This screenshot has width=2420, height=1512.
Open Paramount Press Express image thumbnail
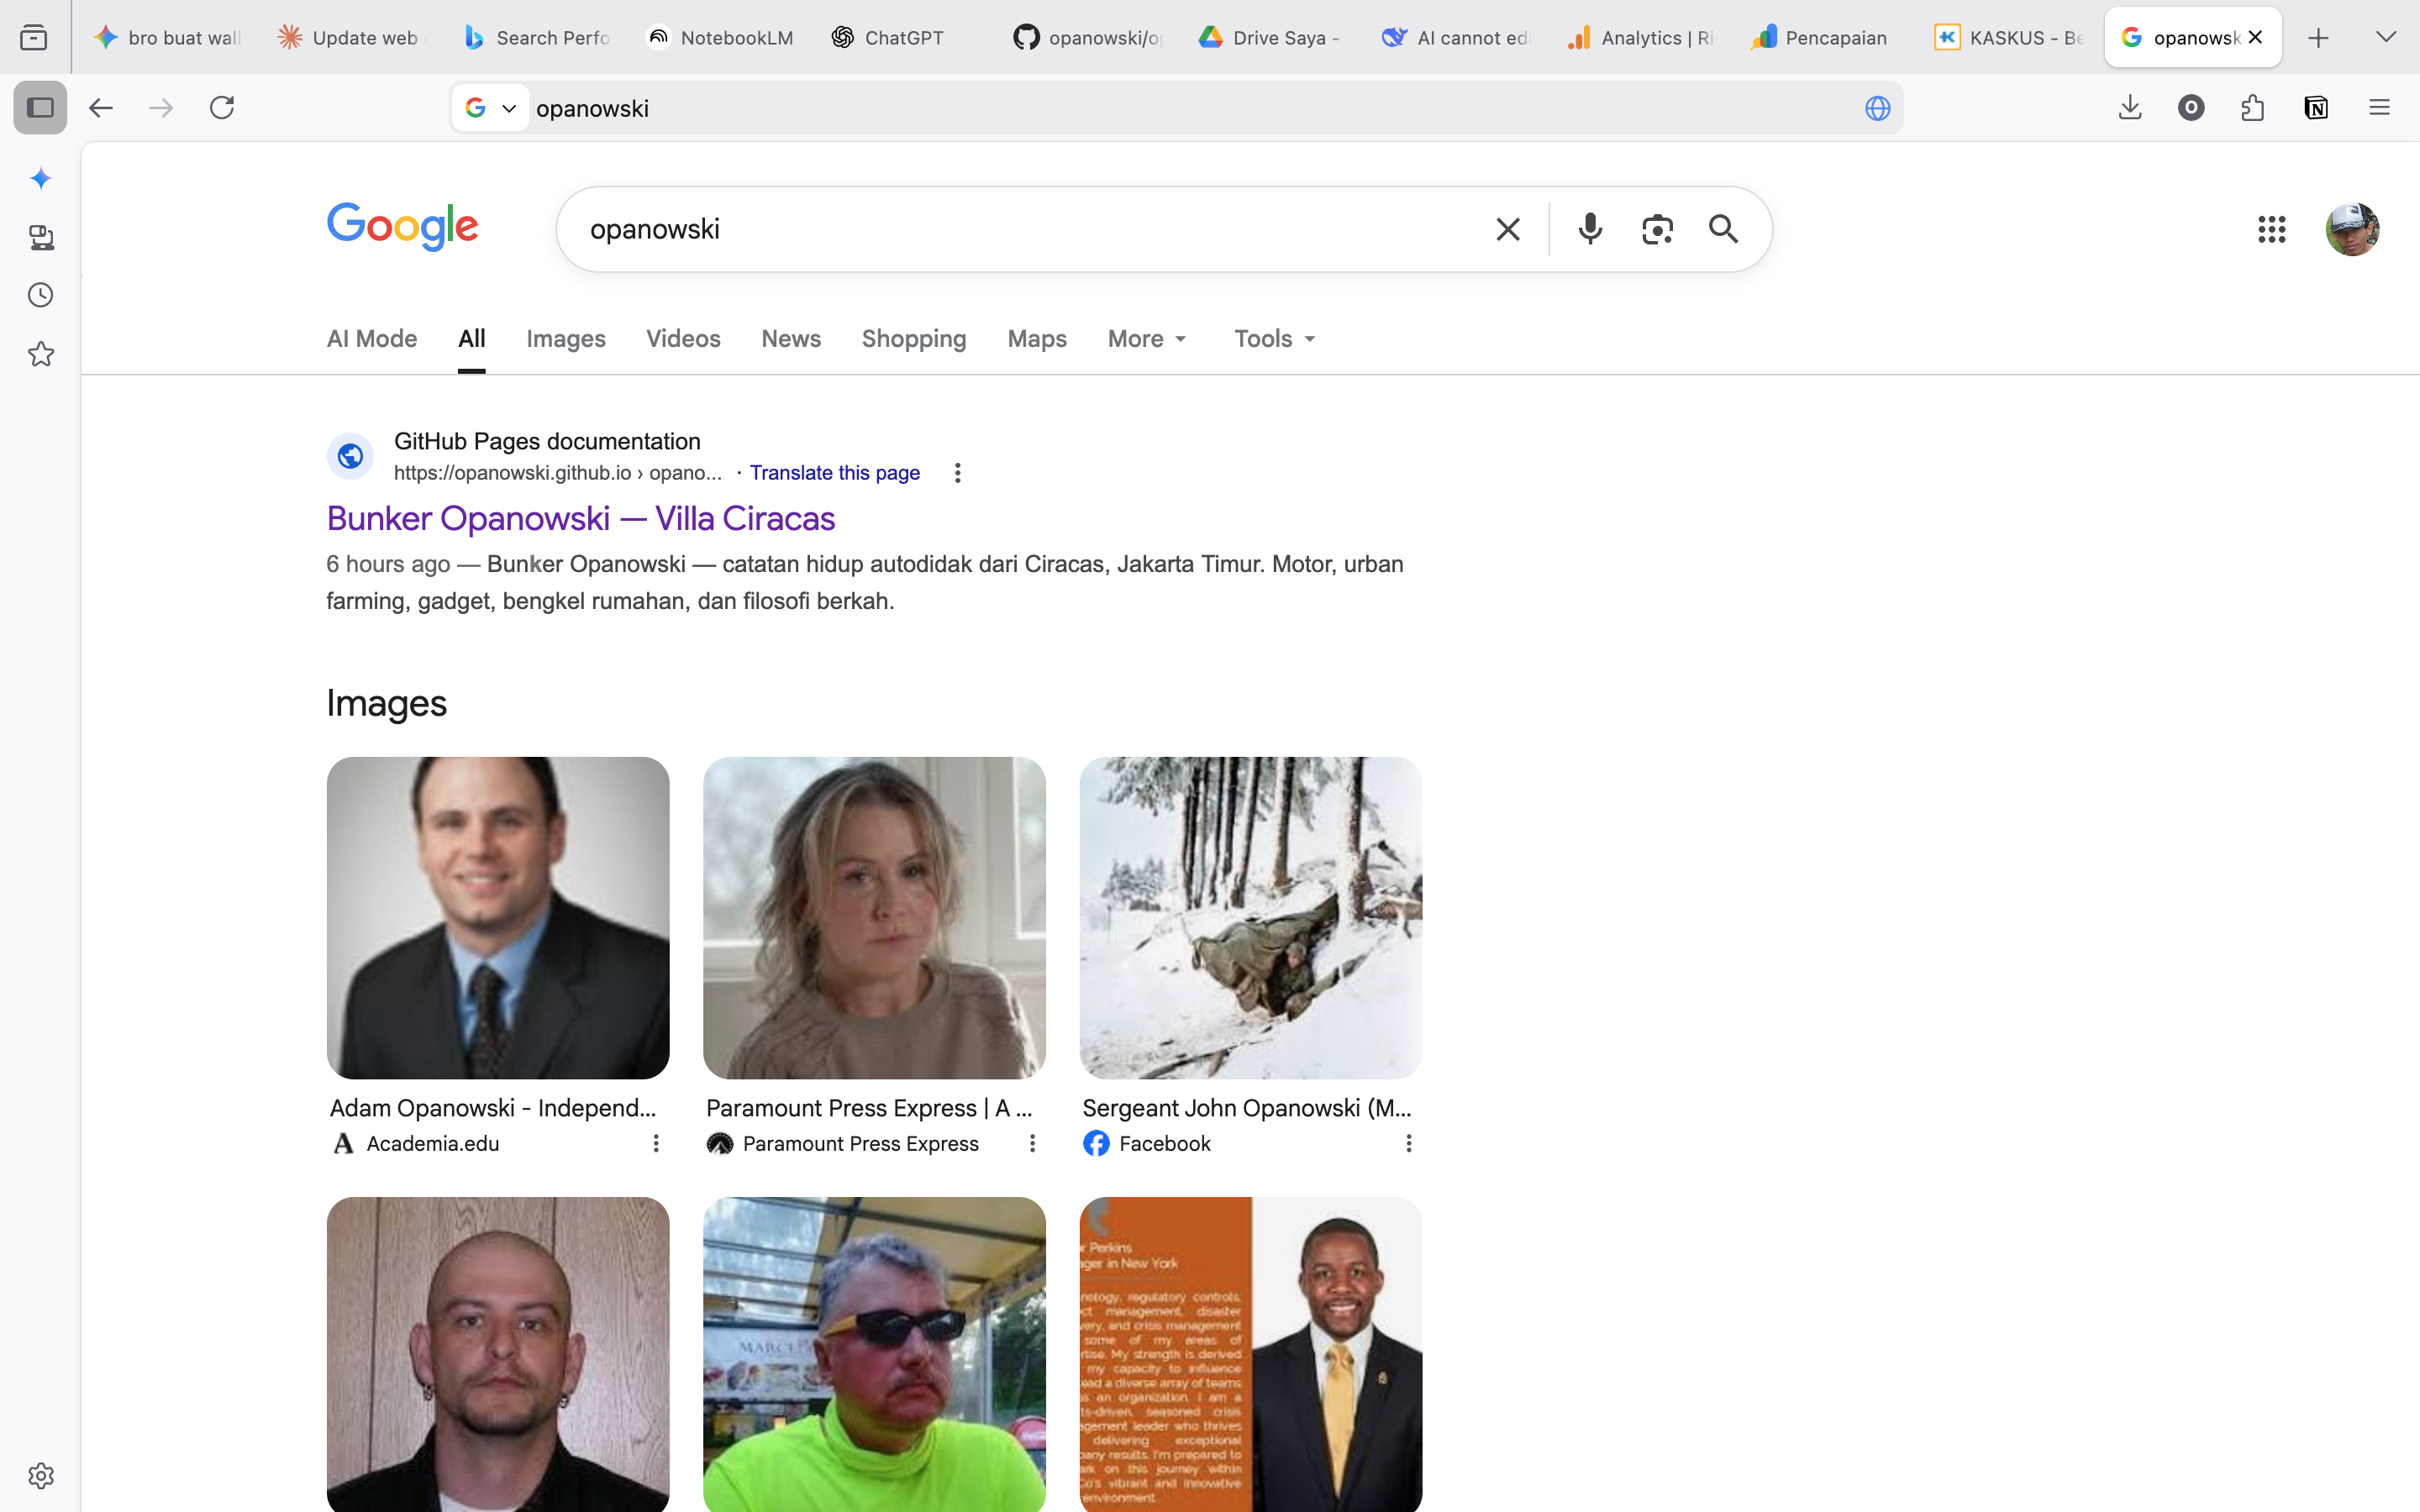coord(874,917)
